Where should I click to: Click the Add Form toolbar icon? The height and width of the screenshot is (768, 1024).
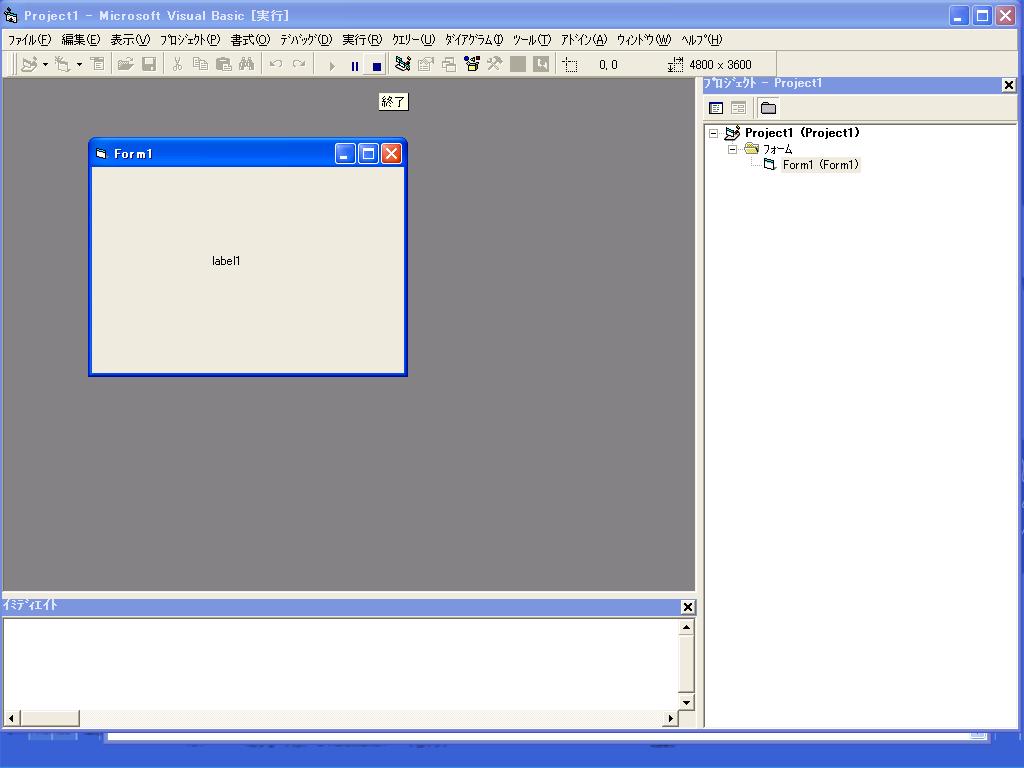[63, 64]
